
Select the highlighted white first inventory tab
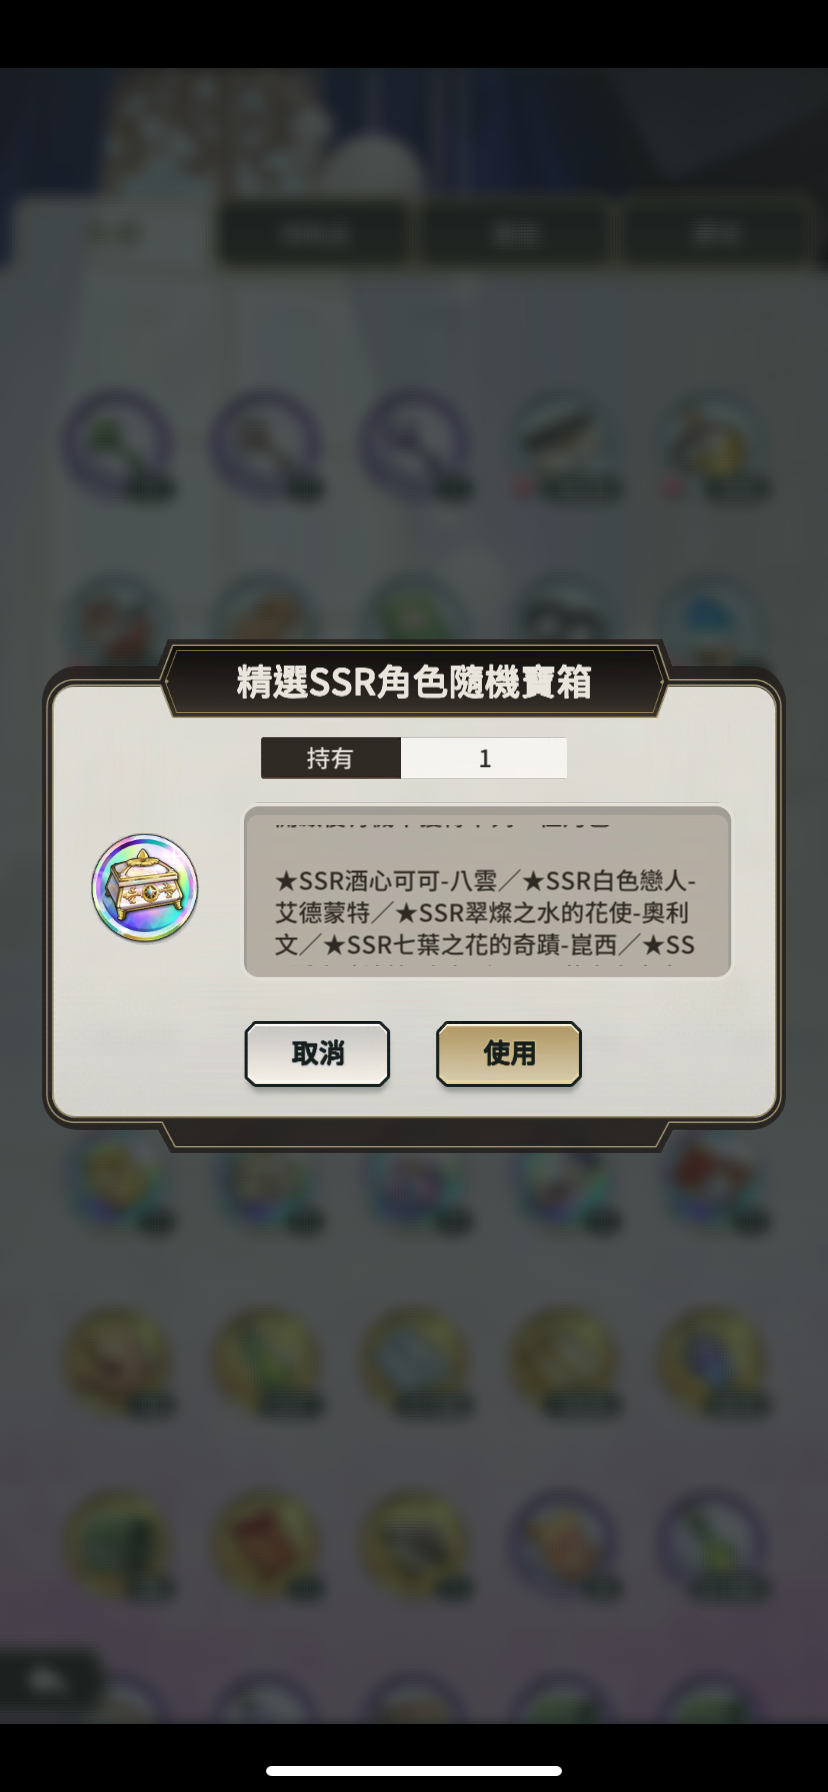click(113, 233)
